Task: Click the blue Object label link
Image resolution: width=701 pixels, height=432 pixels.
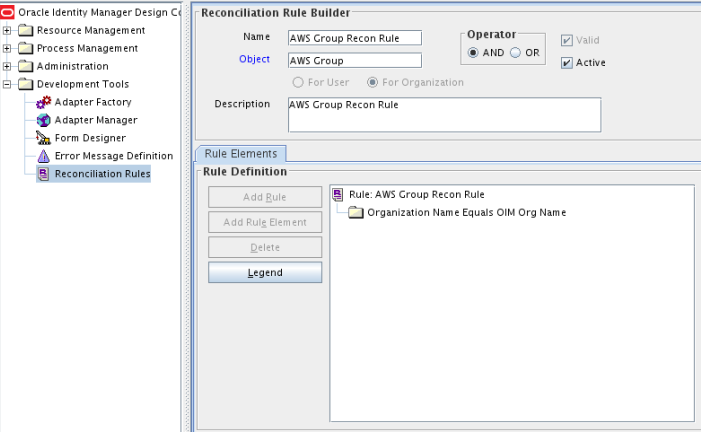Action: 254,59
